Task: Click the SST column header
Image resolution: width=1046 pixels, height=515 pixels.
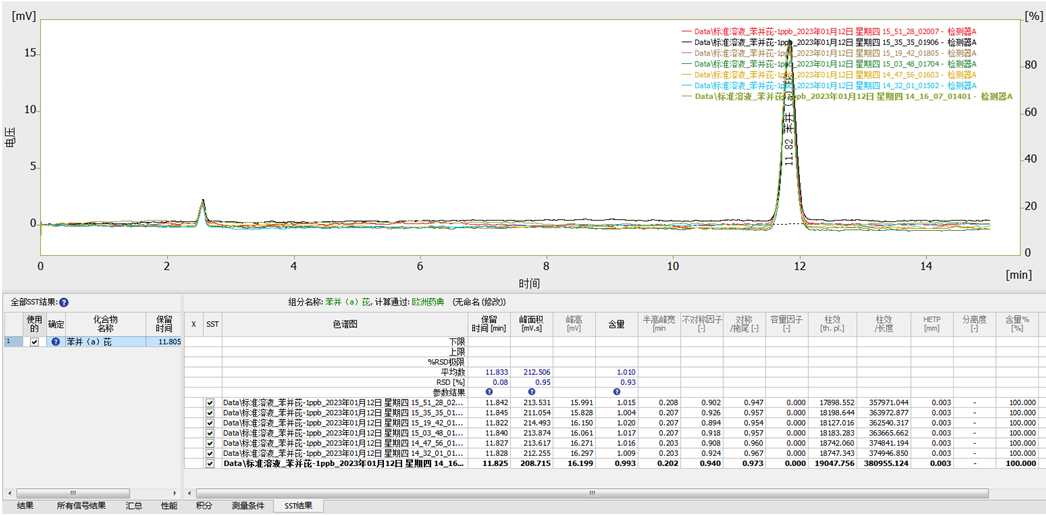Action: tap(212, 324)
